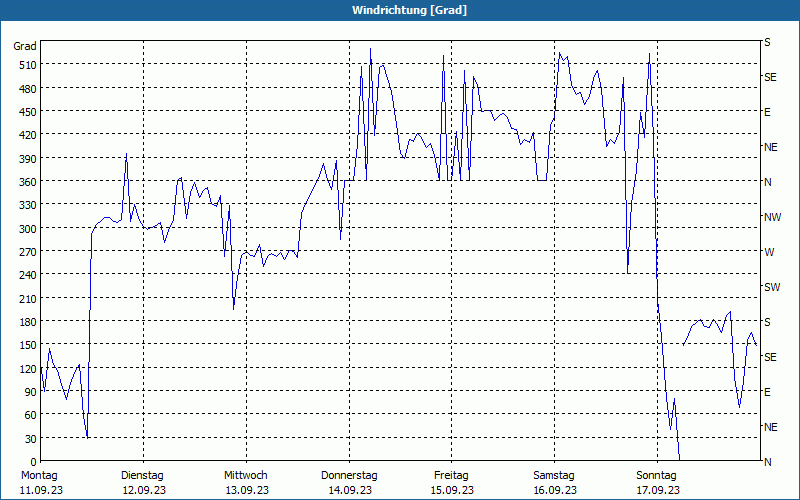Click the W compass label on right axis

[769, 252]
